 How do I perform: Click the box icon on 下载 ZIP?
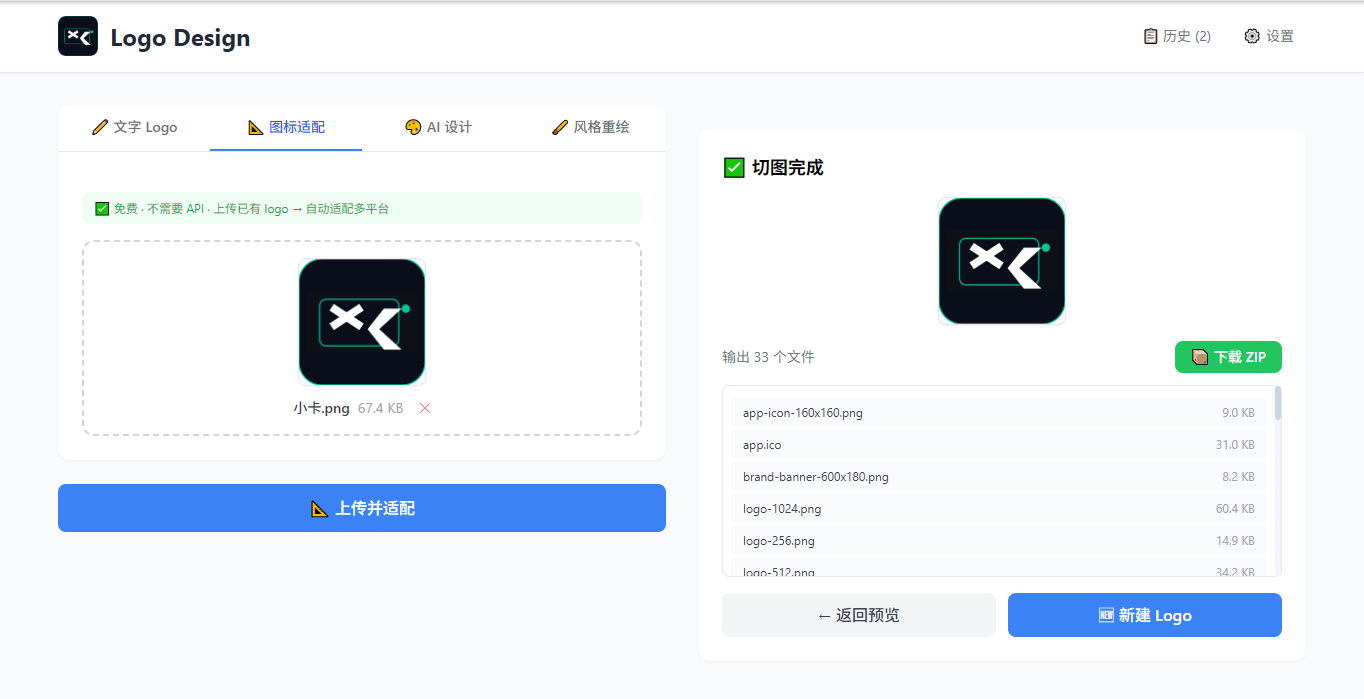[1200, 357]
